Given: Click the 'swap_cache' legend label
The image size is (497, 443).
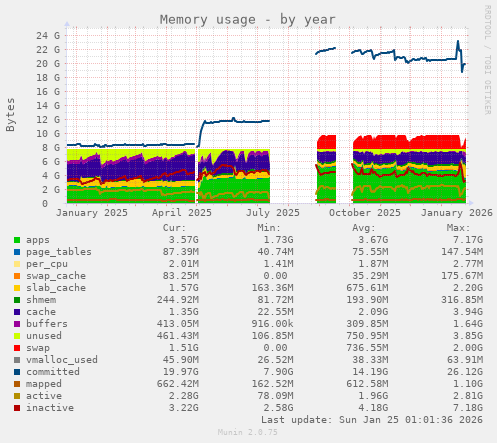Looking at the screenshot, I should point(56,276).
